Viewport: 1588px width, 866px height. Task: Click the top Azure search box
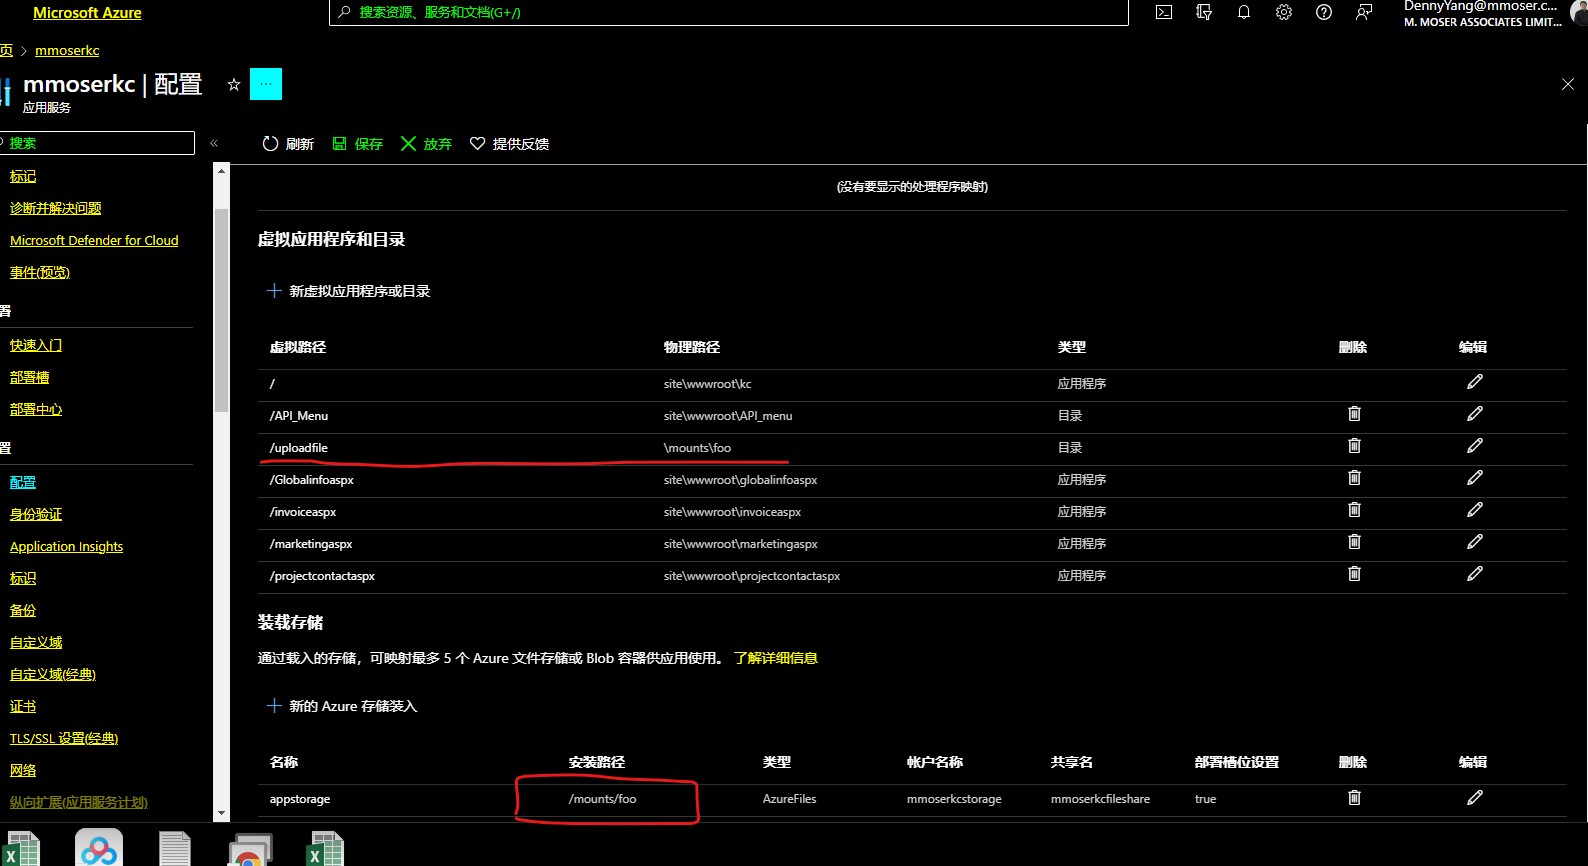tap(729, 12)
